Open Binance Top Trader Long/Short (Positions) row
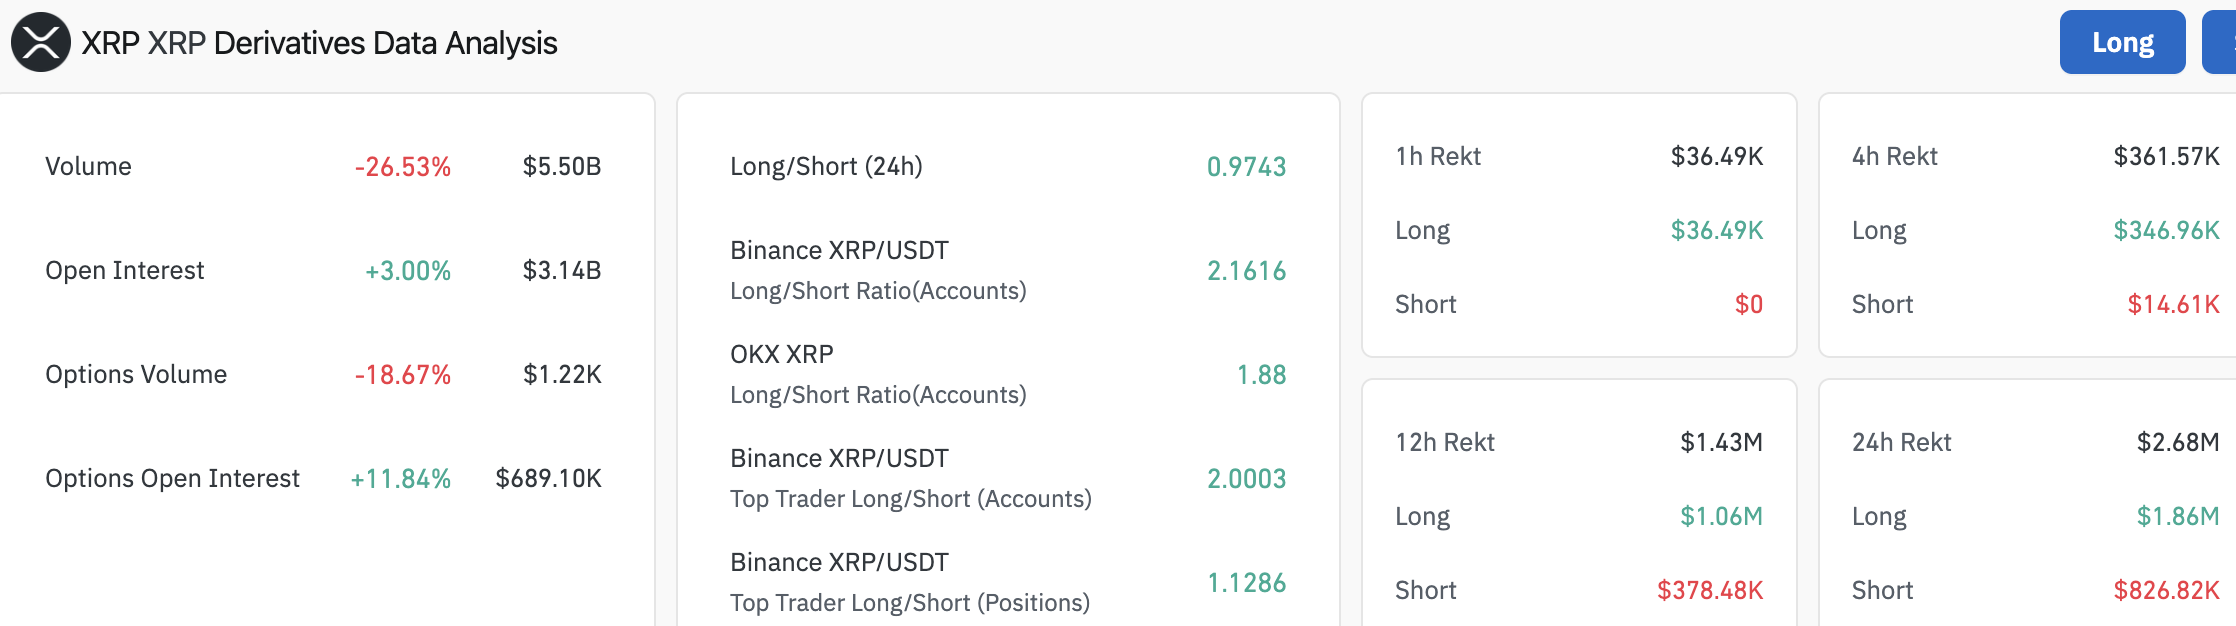Viewport: 2236px width, 626px height. tap(910, 582)
